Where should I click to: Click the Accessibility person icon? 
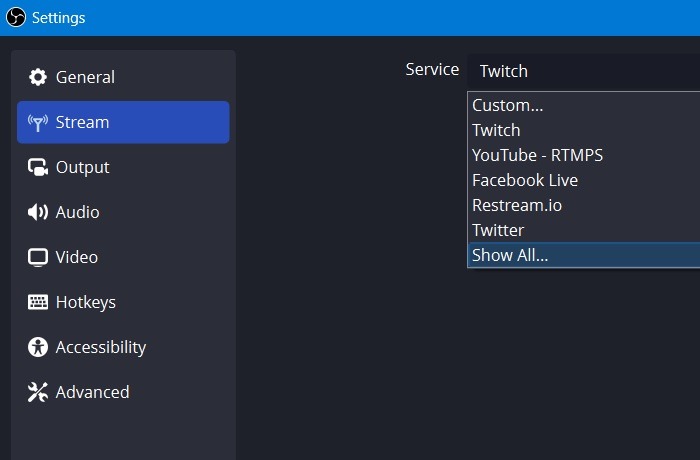38,347
